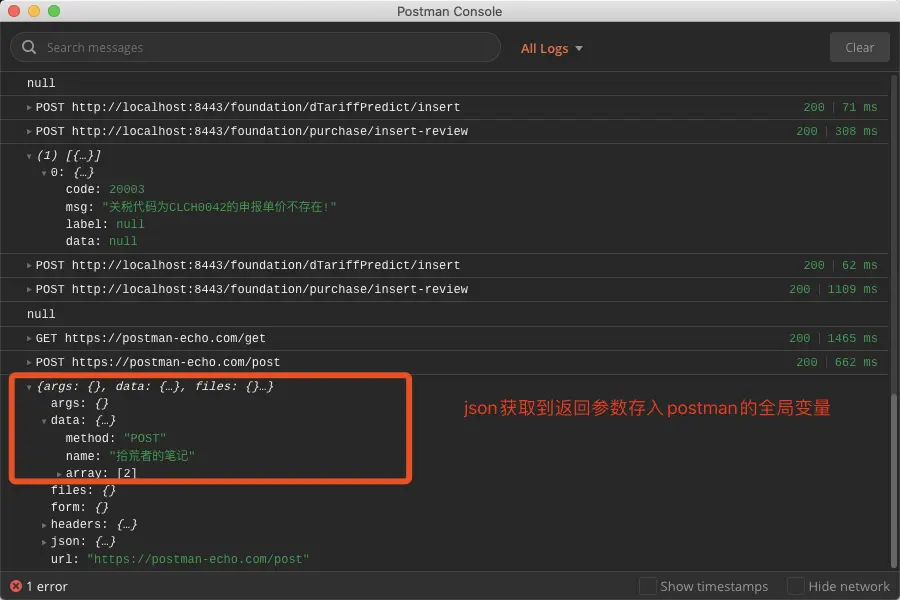
Task: Click the vertical scrollbar thumb
Action: click(894, 481)
